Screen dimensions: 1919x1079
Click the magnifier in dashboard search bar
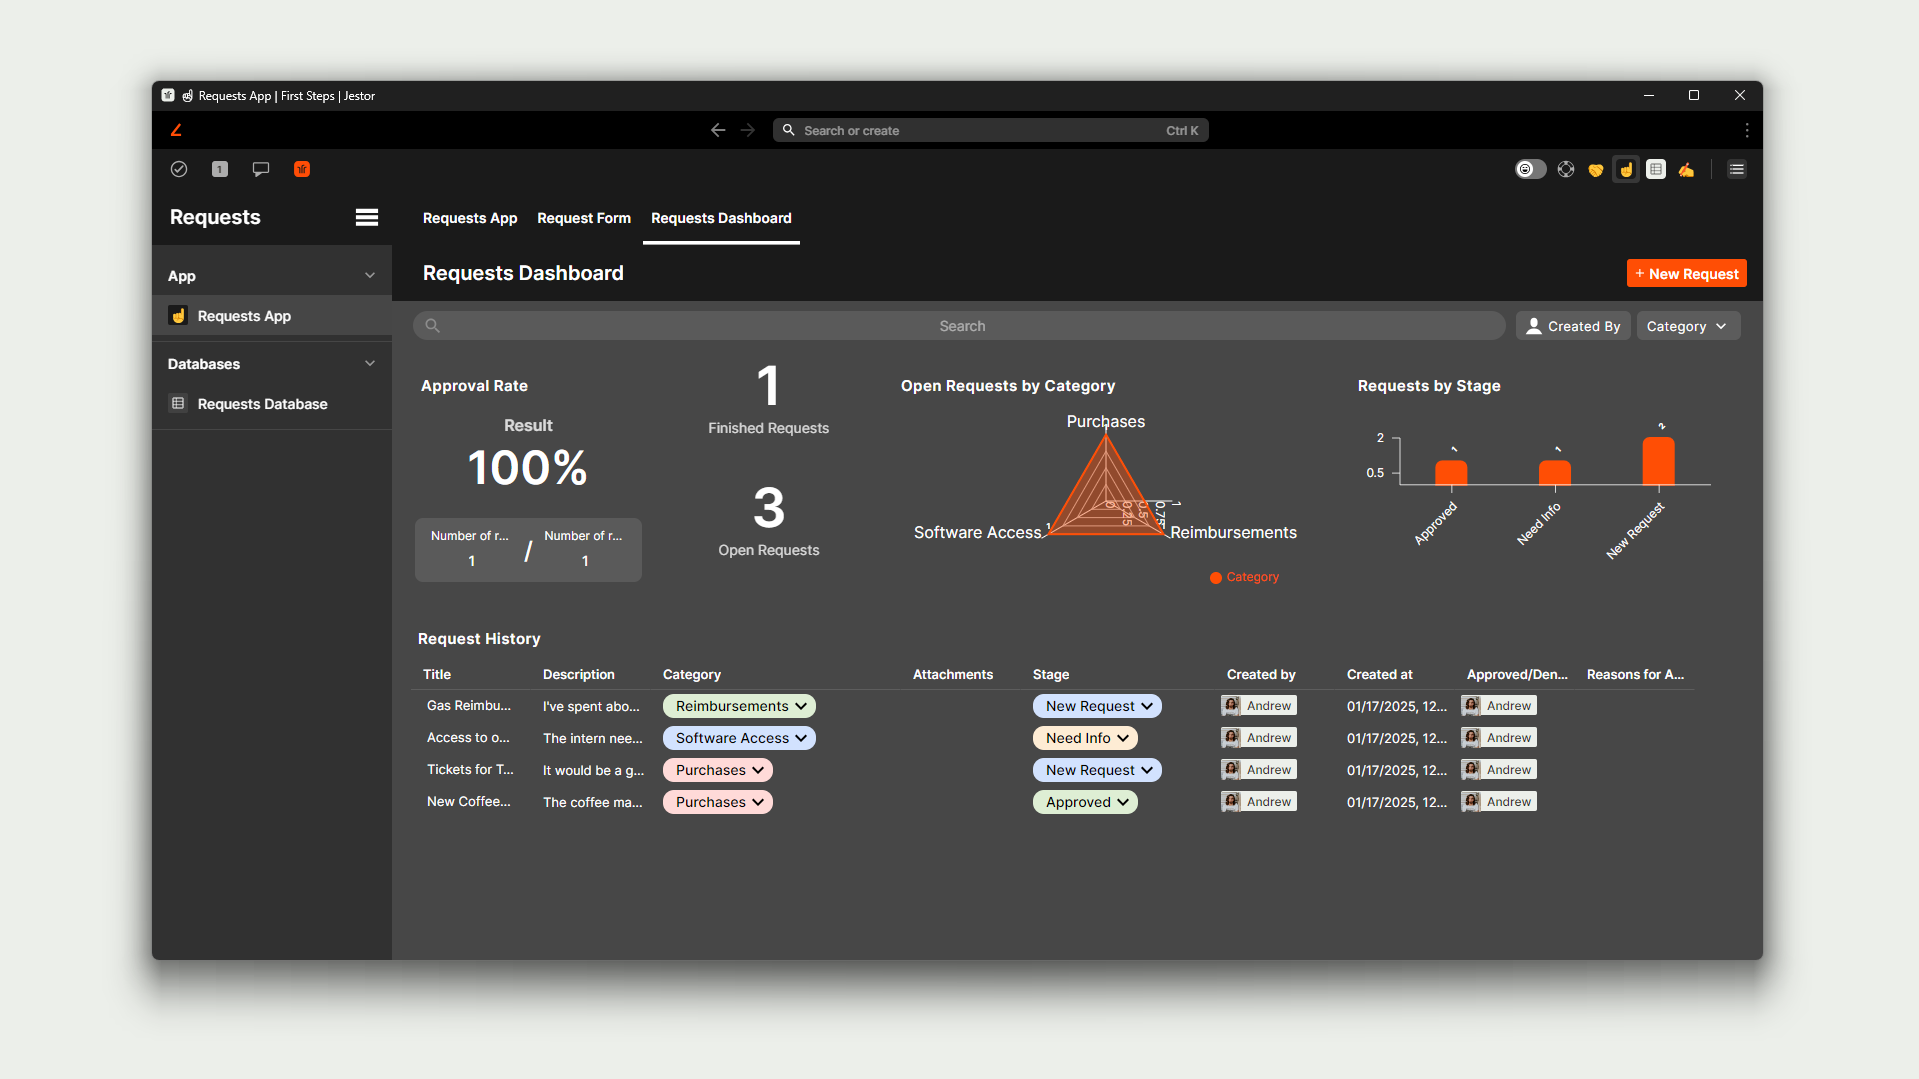pyautogui.click(x=433, y=325)
